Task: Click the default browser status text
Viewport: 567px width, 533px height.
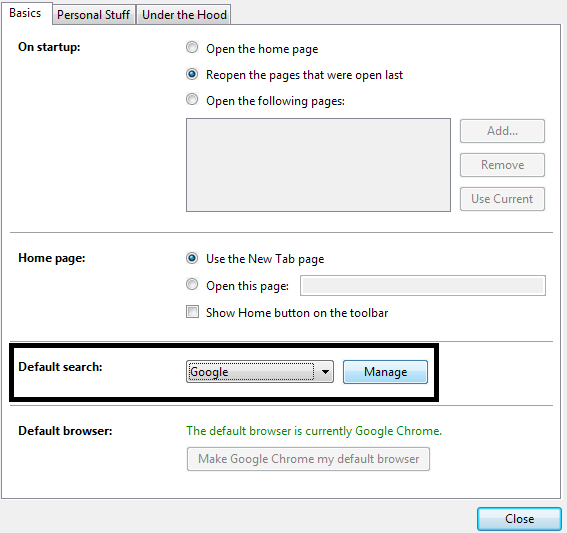Action: [x=314, y=431]
